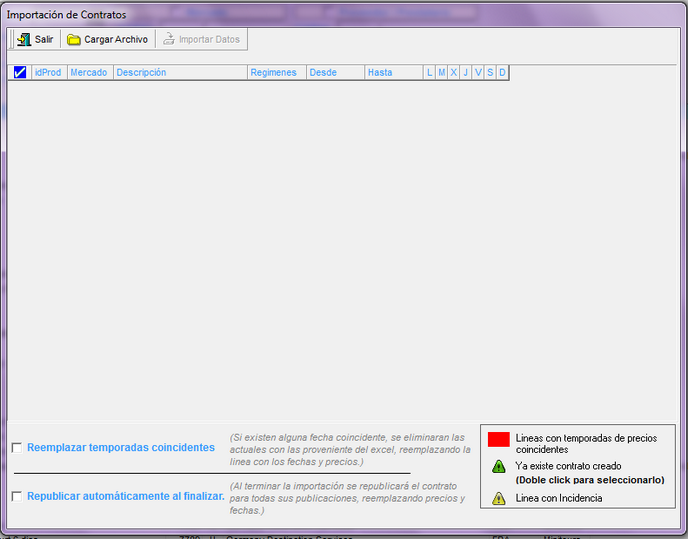Click the red coinciding seasons color swatch
The height and width of the screenshot is (539, 688).
pos(498,439)
